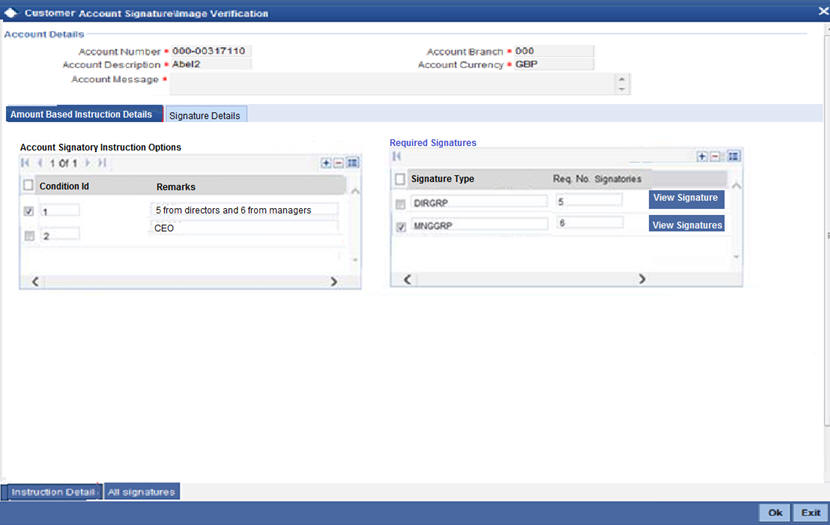
Task: Click the Account Currency field
Action: [554, 64]
